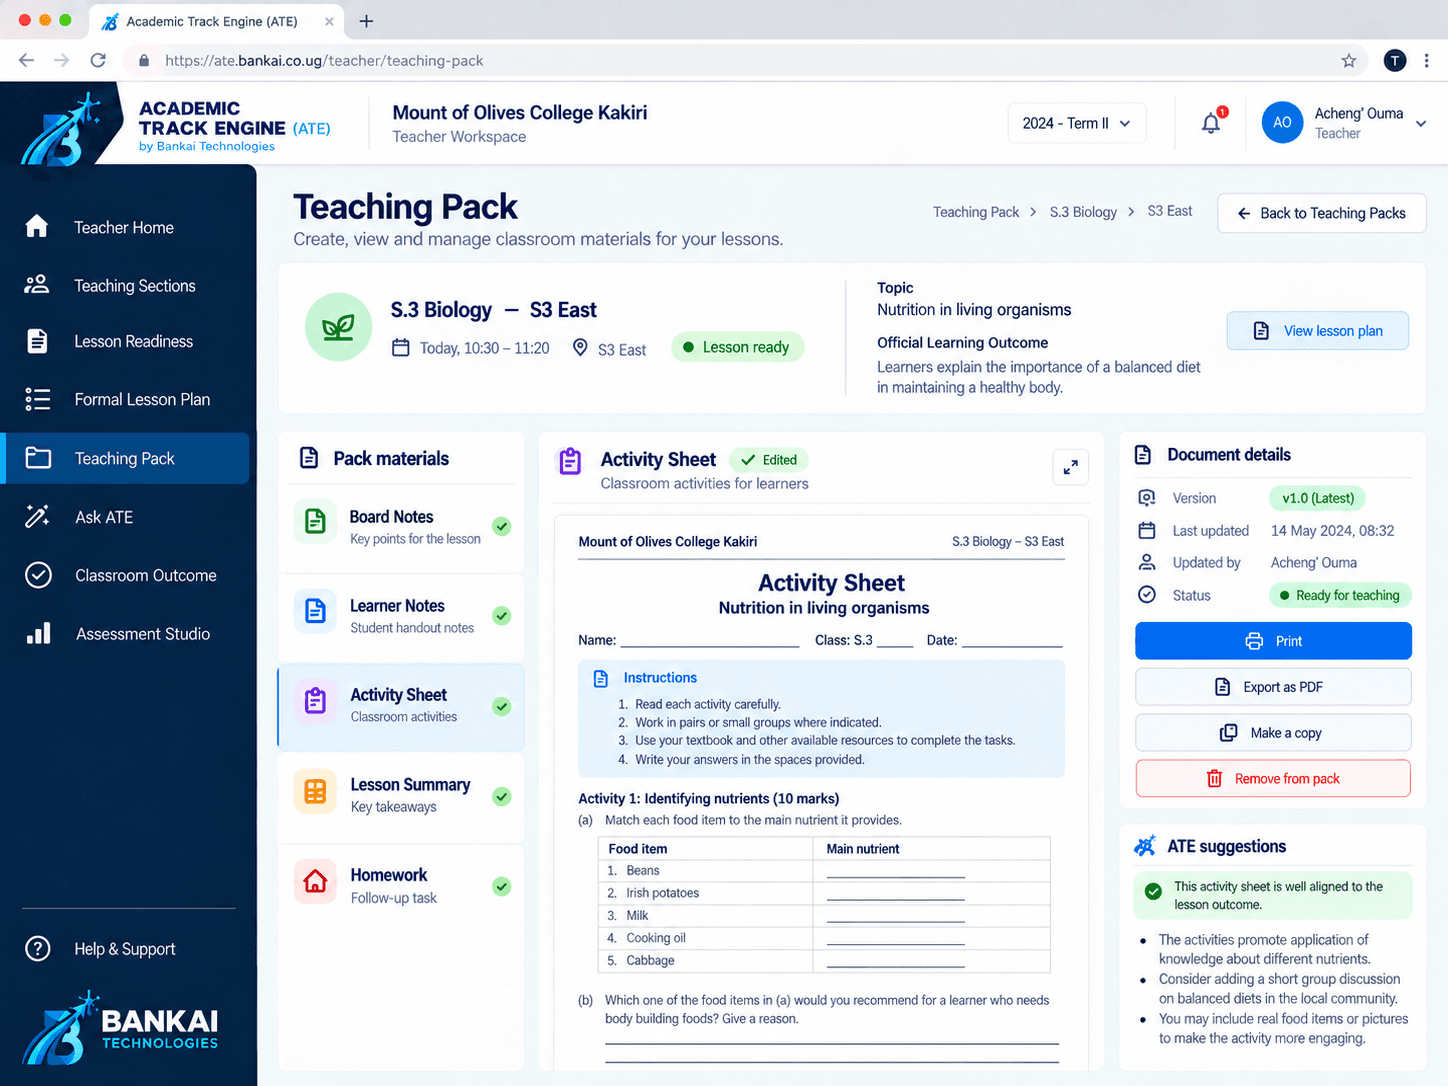The image size is (1448, 1086).
Task: Reload the page in the browser
Action: [98, 61]
